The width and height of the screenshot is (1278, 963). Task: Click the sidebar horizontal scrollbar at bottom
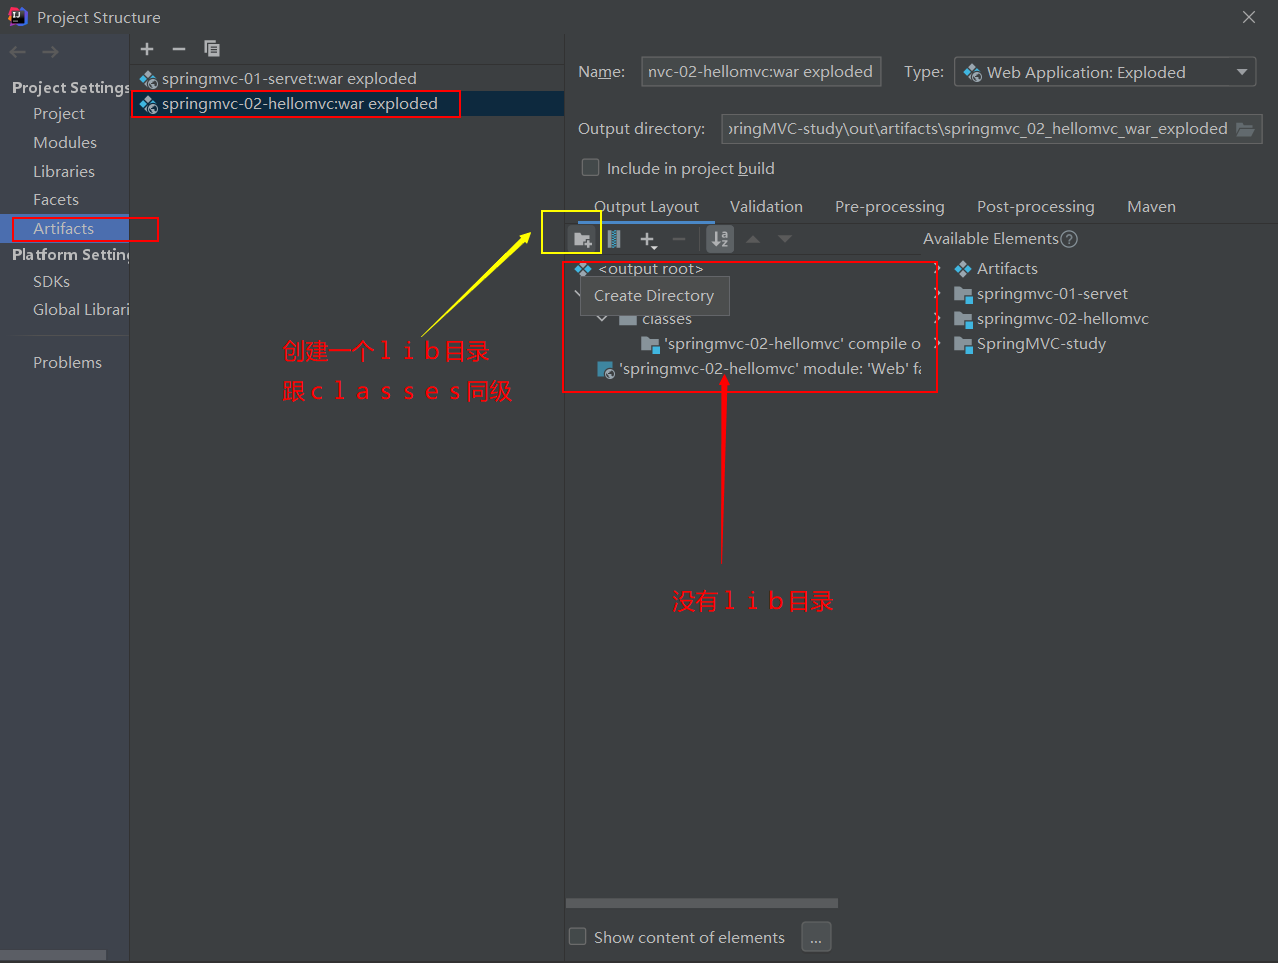click(53, 955)
